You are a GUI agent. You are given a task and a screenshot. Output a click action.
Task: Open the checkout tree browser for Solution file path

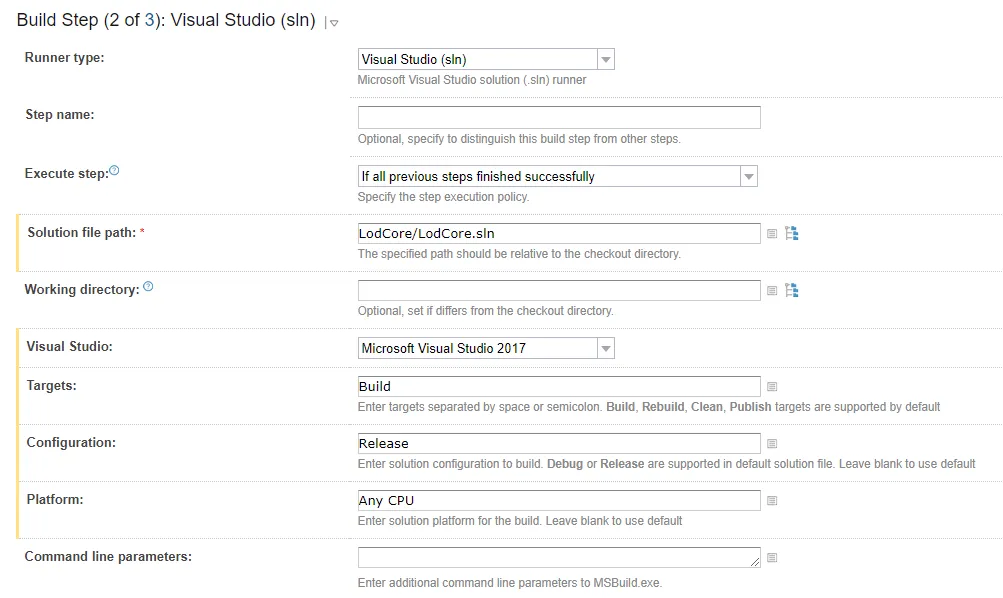point(792,233)
